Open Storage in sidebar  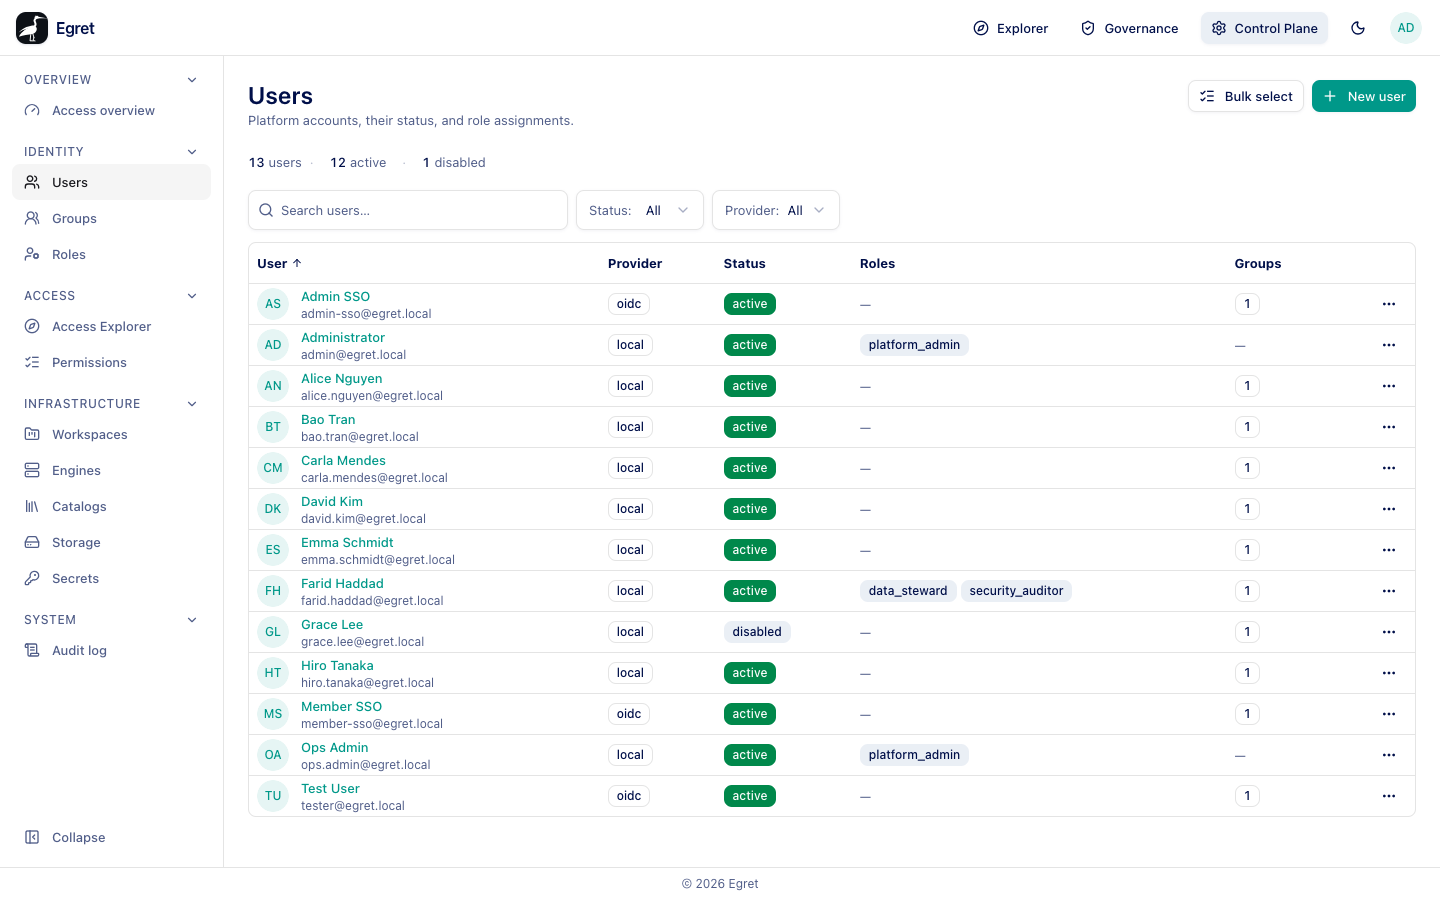(111, 543)
